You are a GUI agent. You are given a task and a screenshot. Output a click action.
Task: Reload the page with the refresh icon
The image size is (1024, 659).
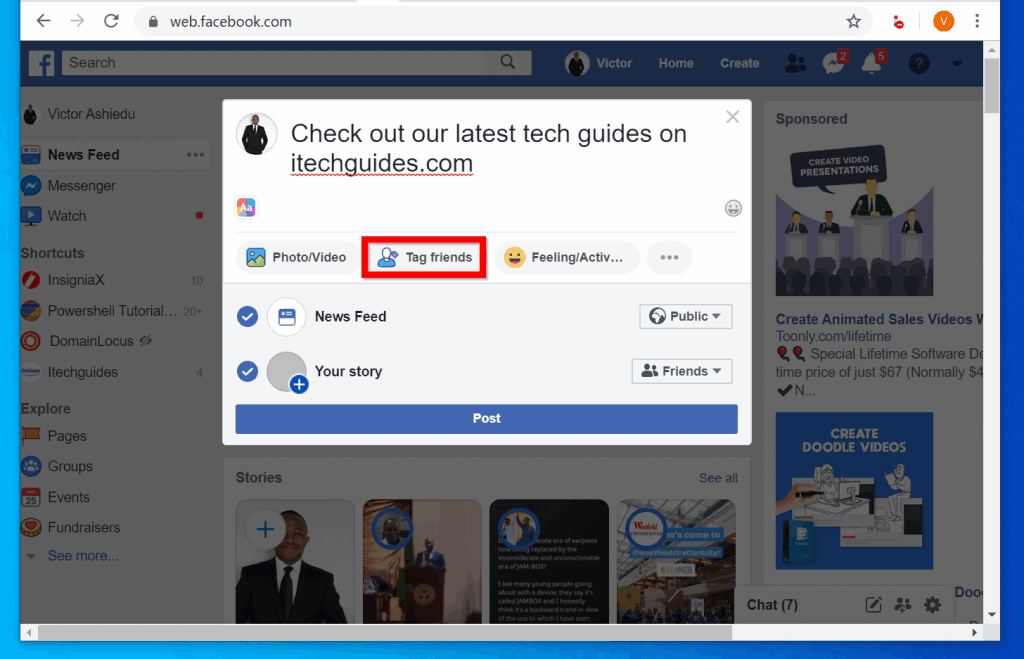[111, 21]
